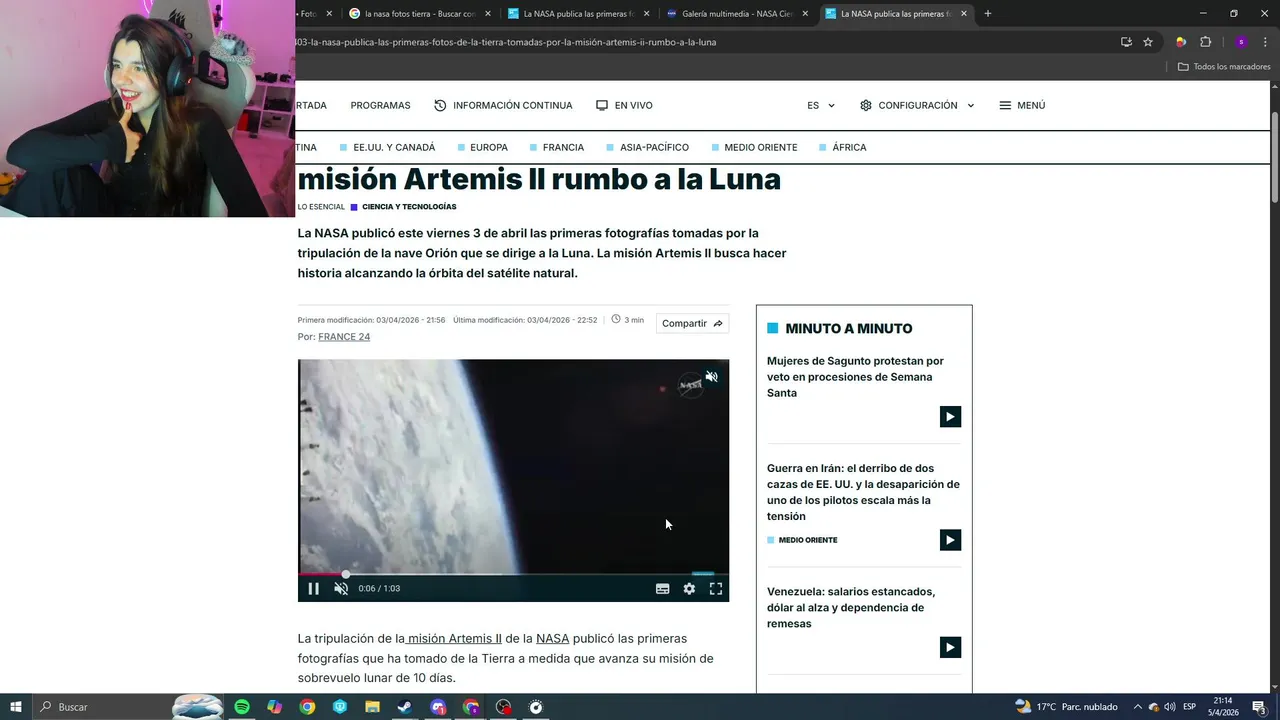Follow the misión Artemis II link

tap(454, 638)
